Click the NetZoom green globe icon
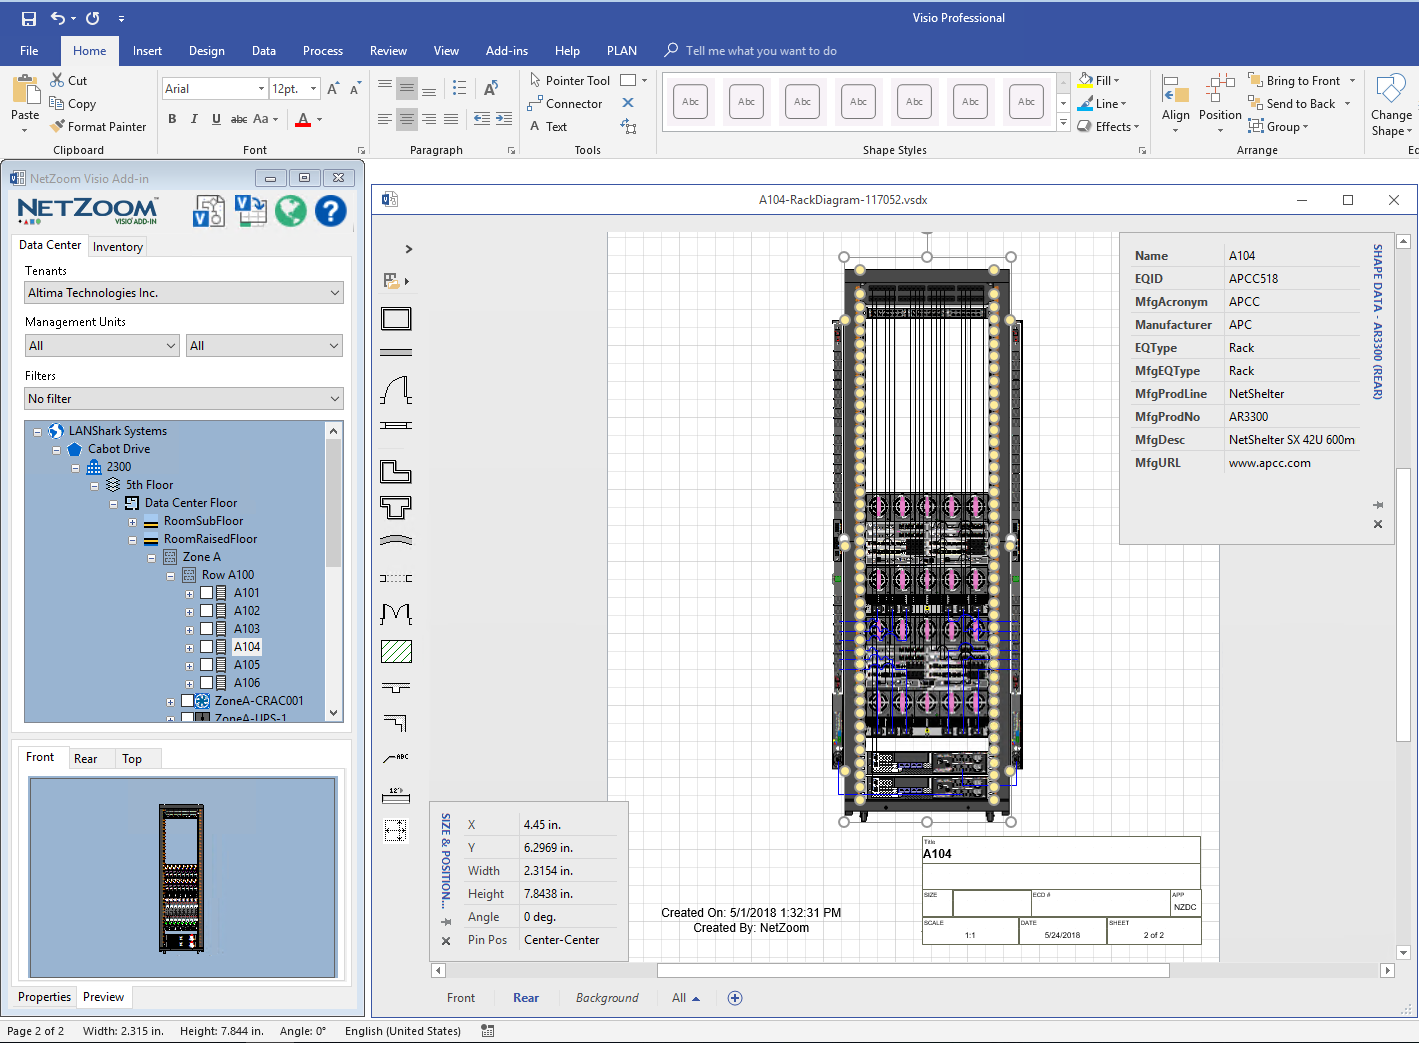The width and height of the screenshot is (1419, 1043). 290,211
